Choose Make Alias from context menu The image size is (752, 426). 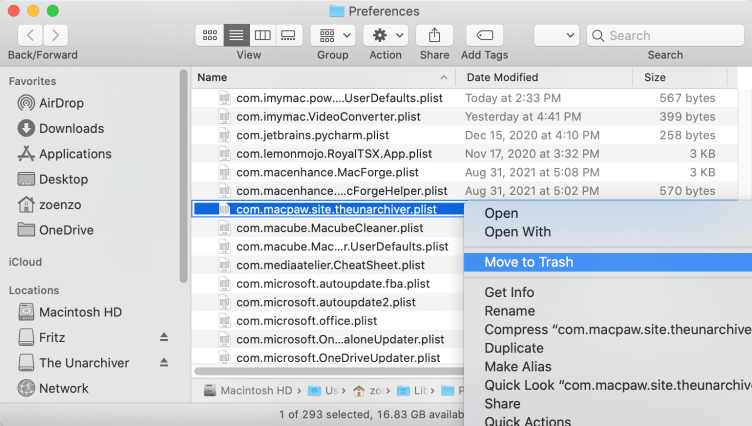(608, 367)
